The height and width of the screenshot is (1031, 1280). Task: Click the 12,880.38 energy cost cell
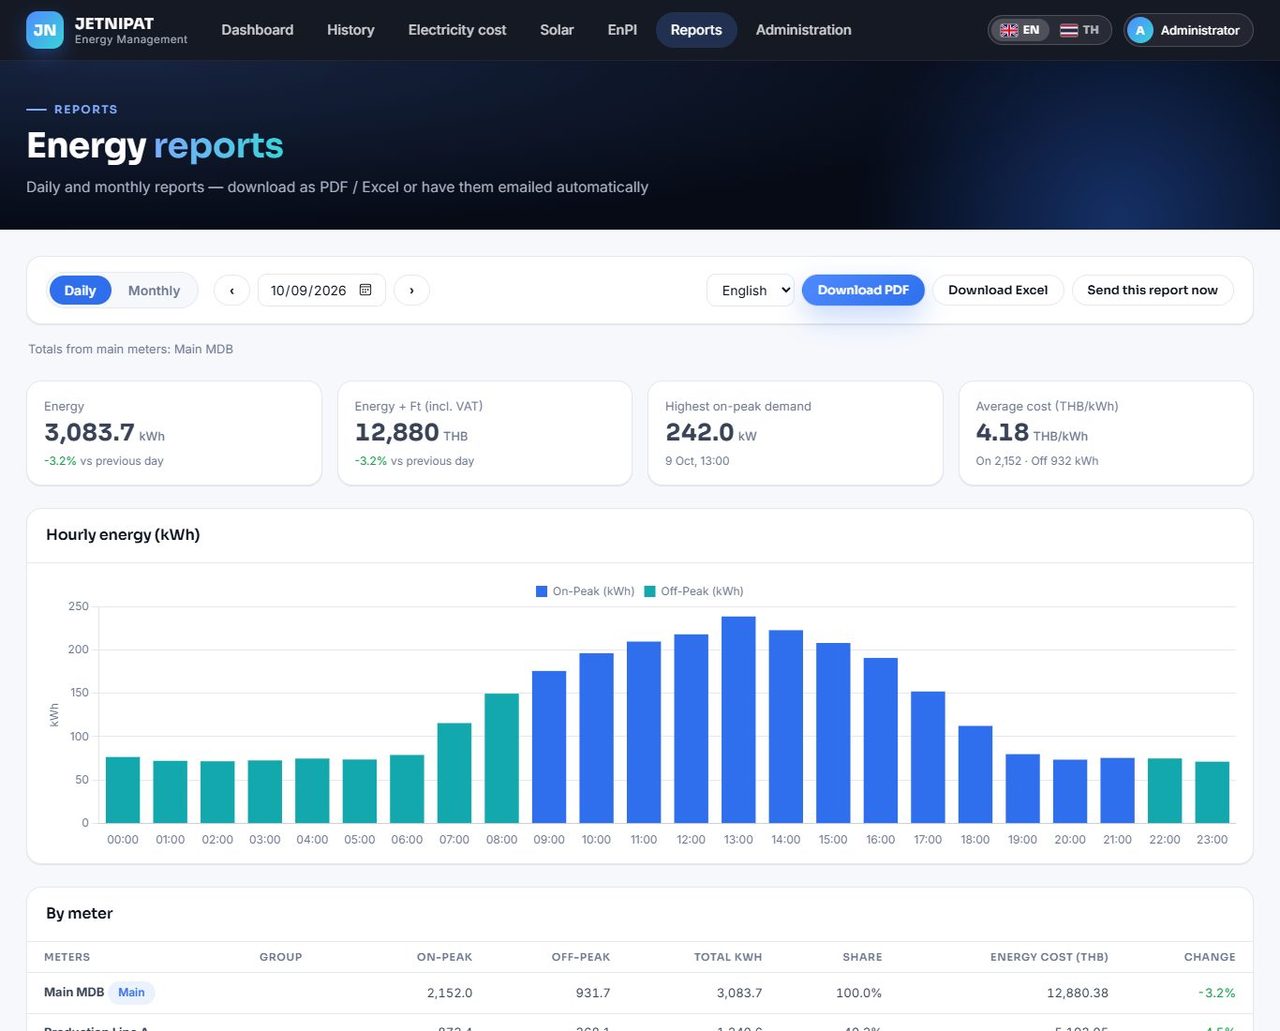1078,993
